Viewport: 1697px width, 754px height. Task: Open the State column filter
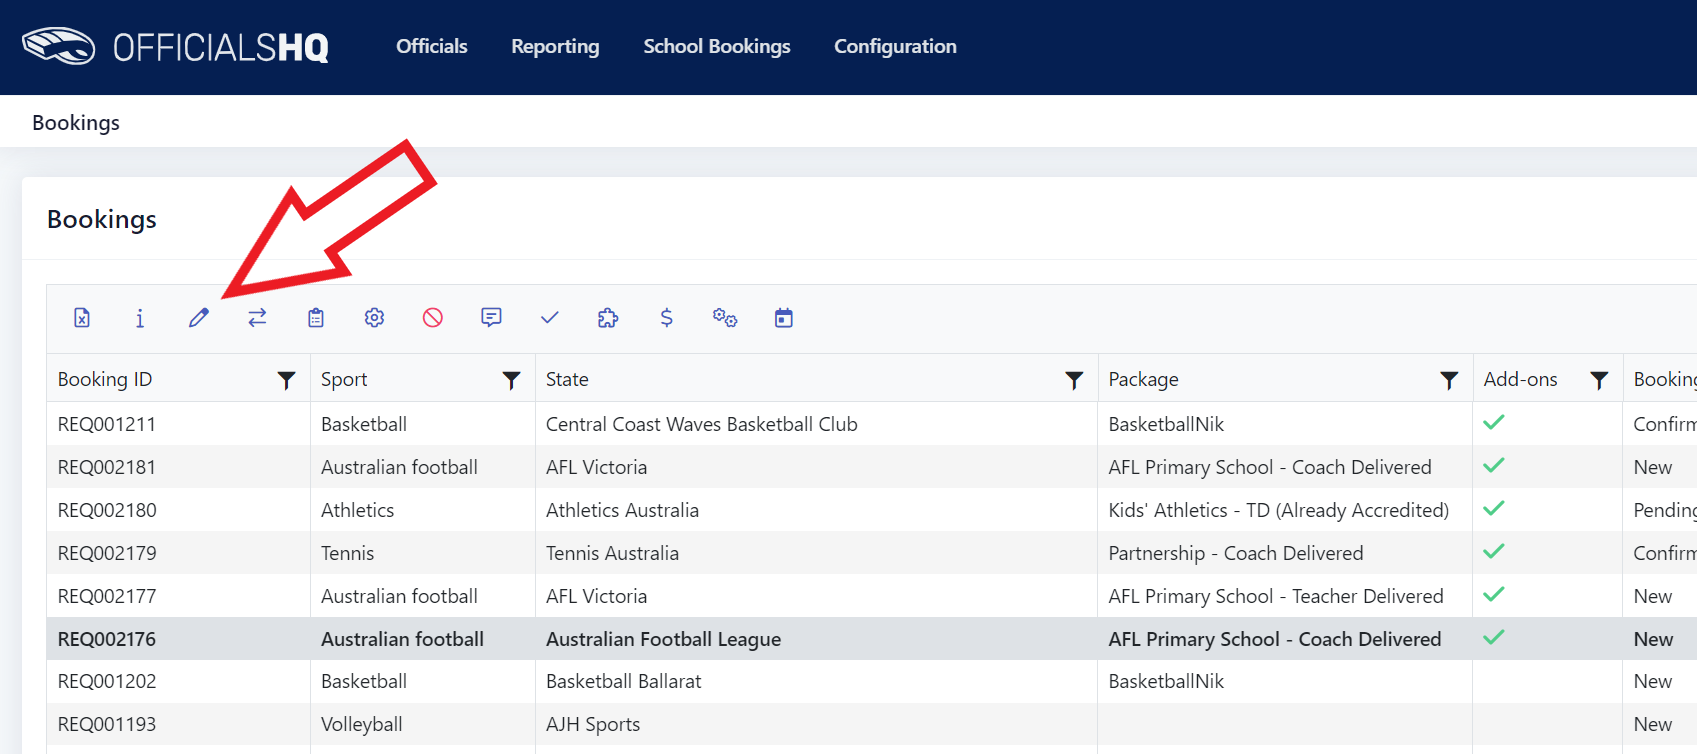coord(1074,380)
